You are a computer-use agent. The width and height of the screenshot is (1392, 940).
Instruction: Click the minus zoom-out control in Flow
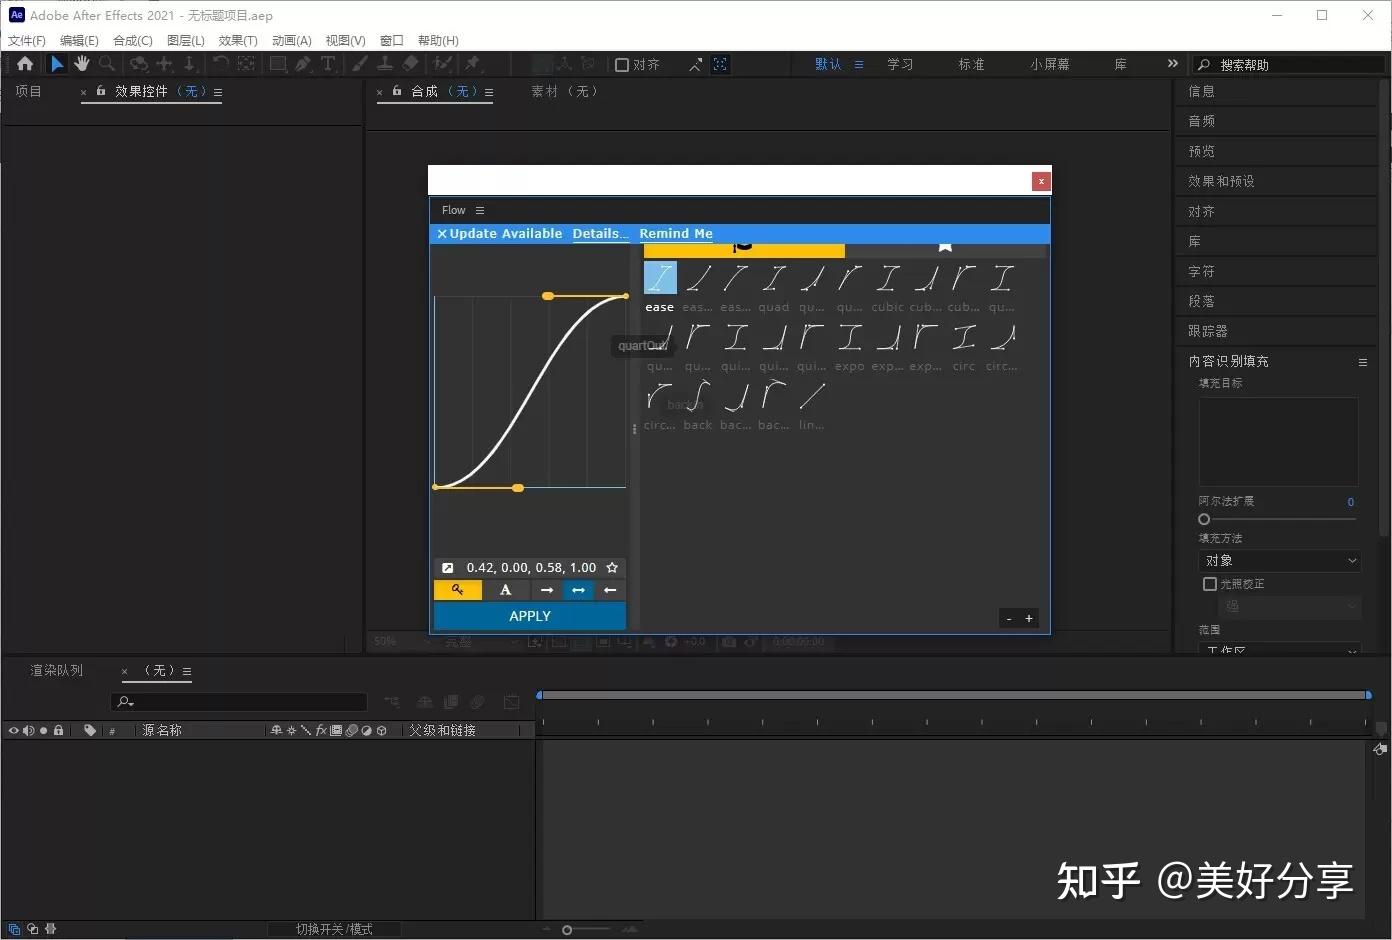click(1008, 618)
